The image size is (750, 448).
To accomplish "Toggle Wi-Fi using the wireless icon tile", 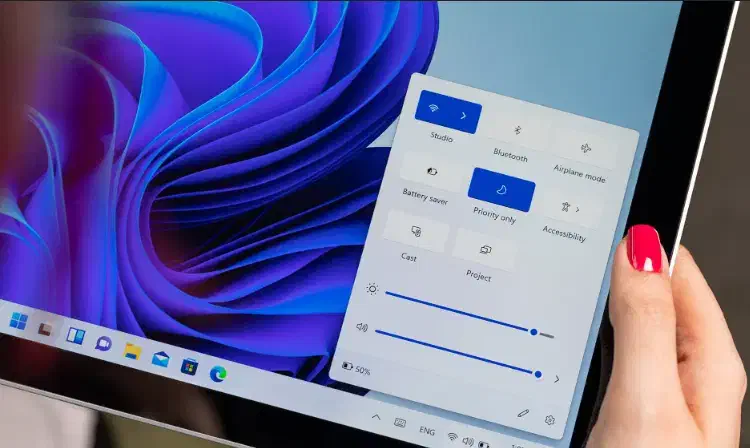I will [x=433, y=108].
